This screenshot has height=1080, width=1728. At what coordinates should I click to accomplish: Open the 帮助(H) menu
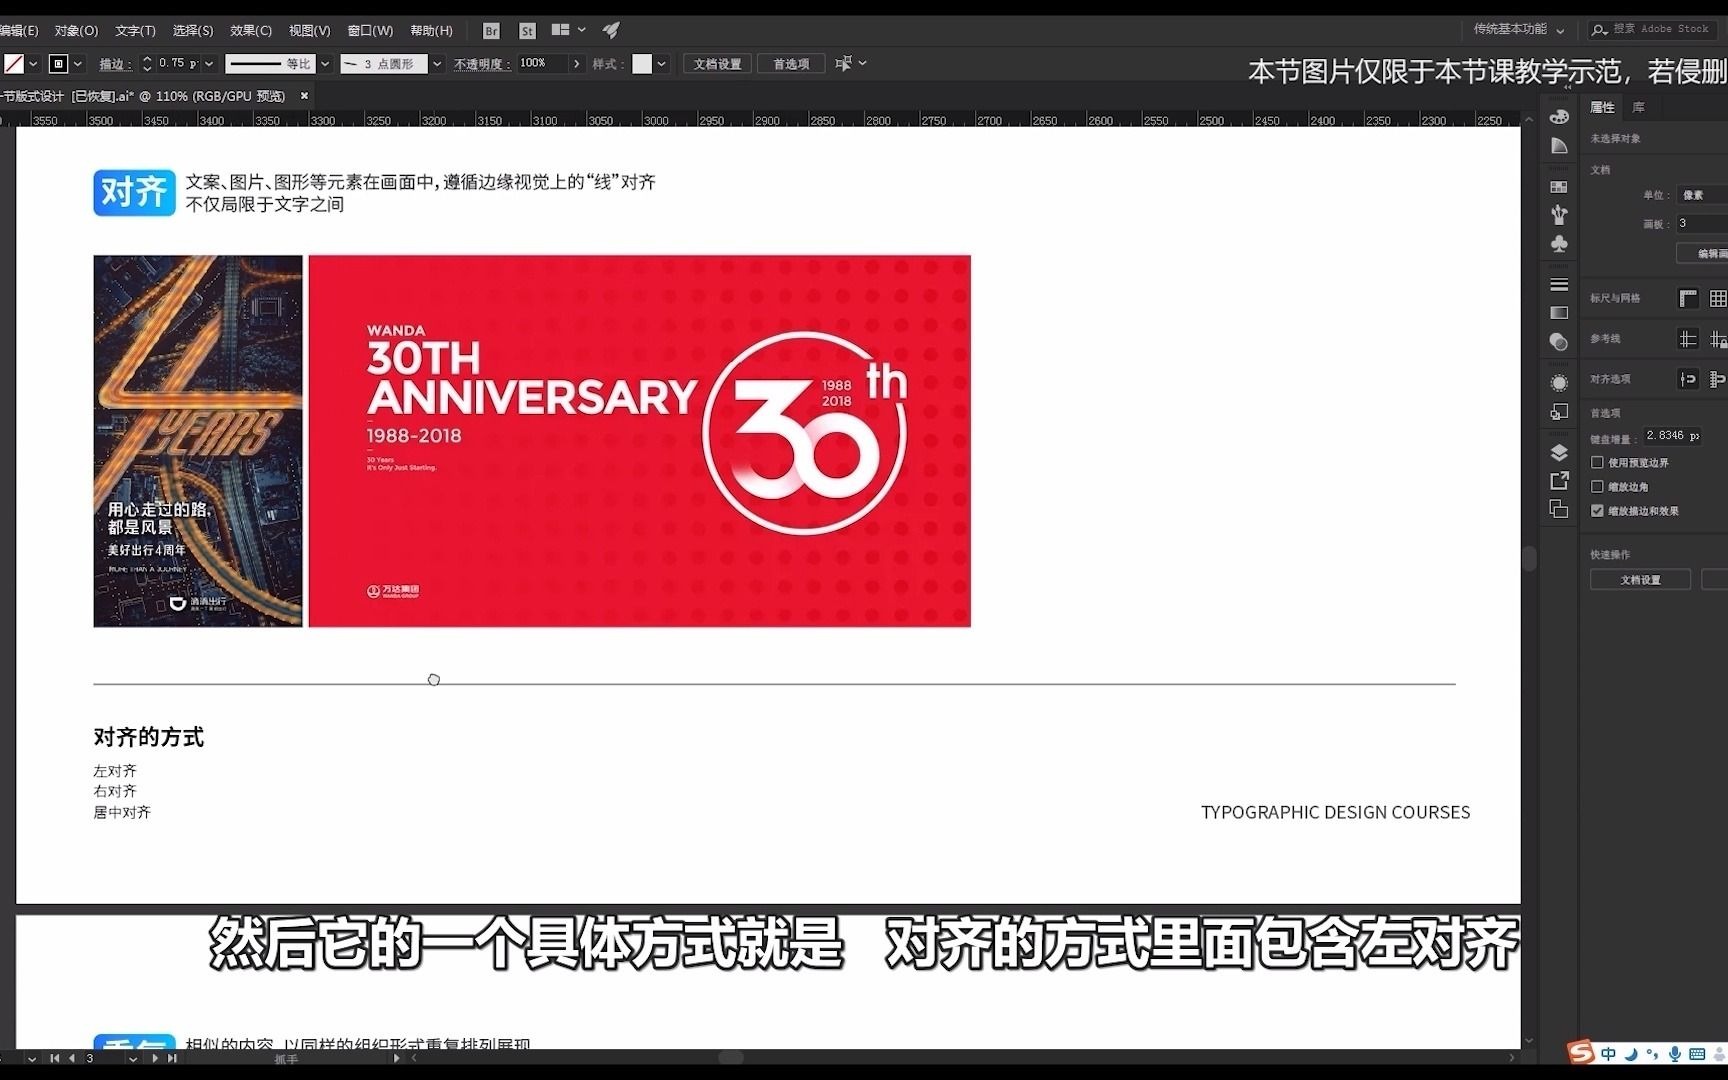coord(431,31)
